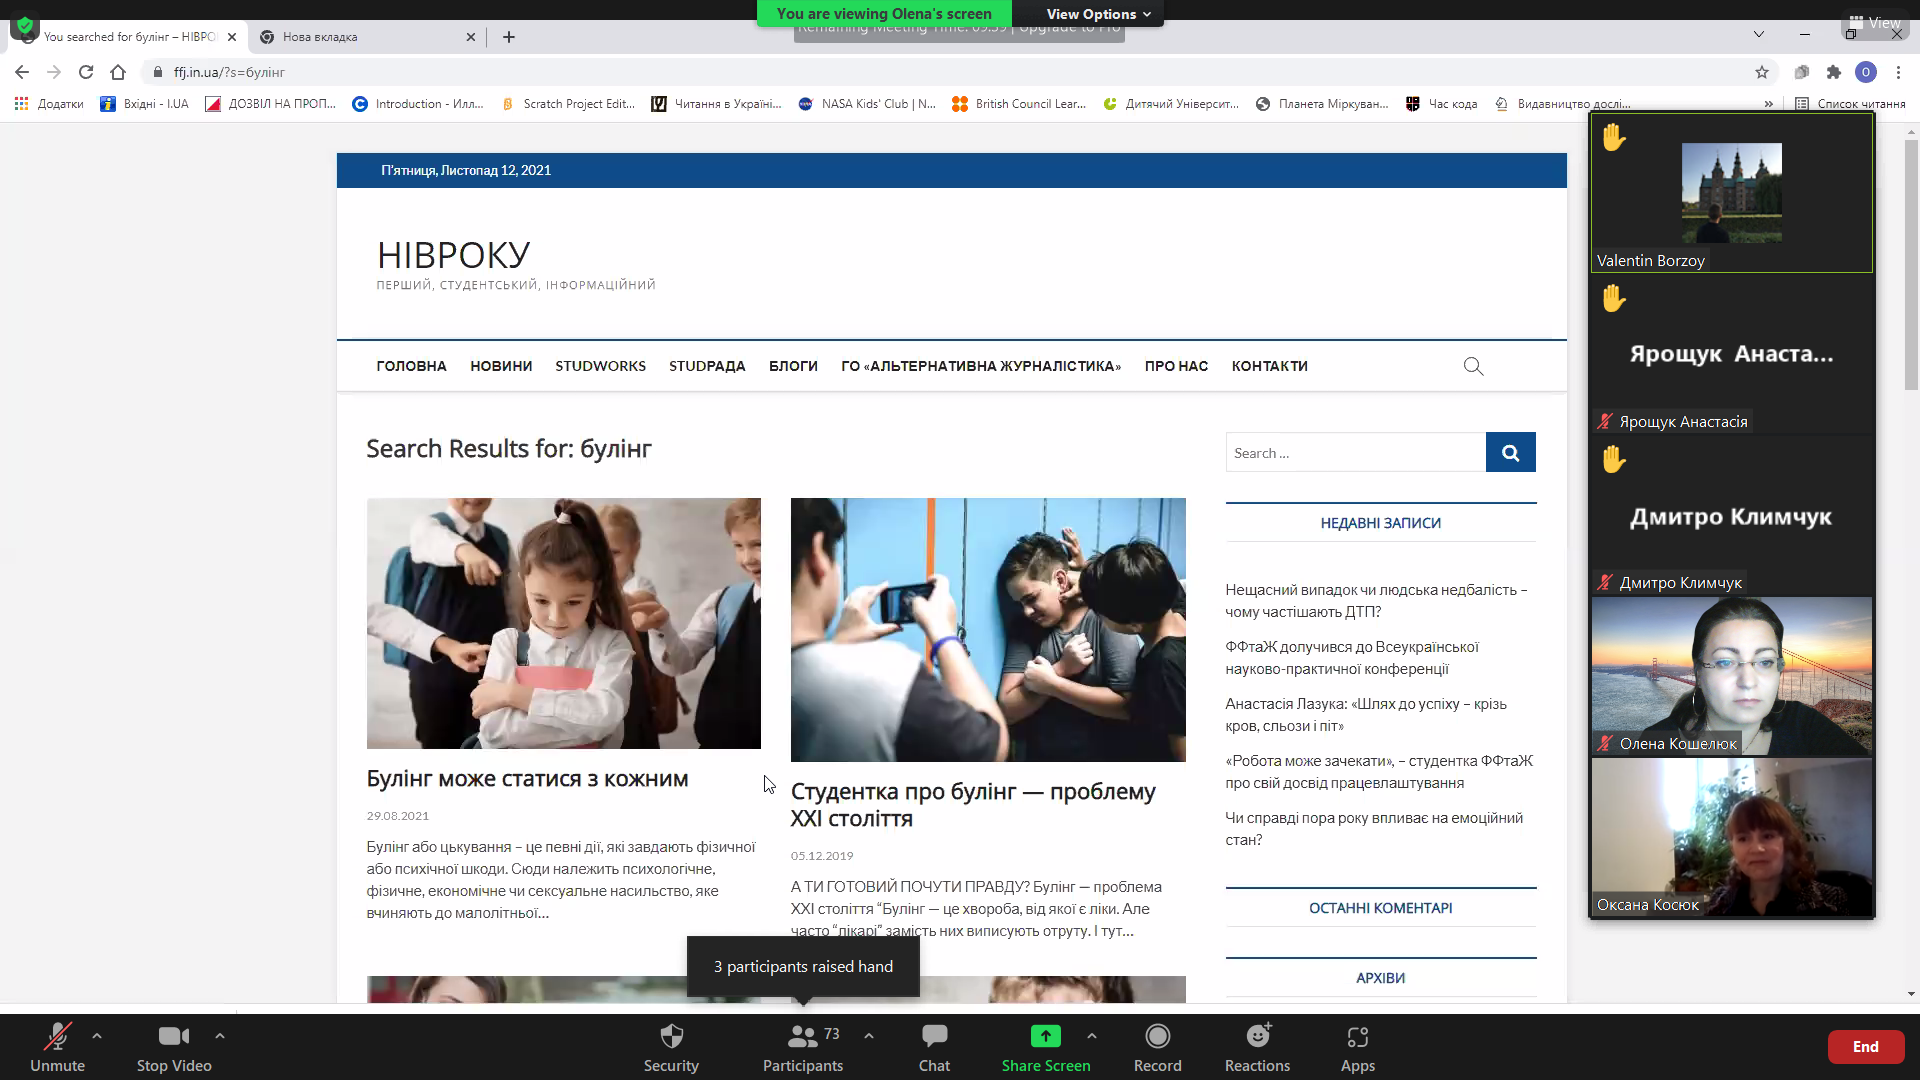Stop your video
The height and width of the screenshot is (1080, 1920).
click(x=173, y=1045)
